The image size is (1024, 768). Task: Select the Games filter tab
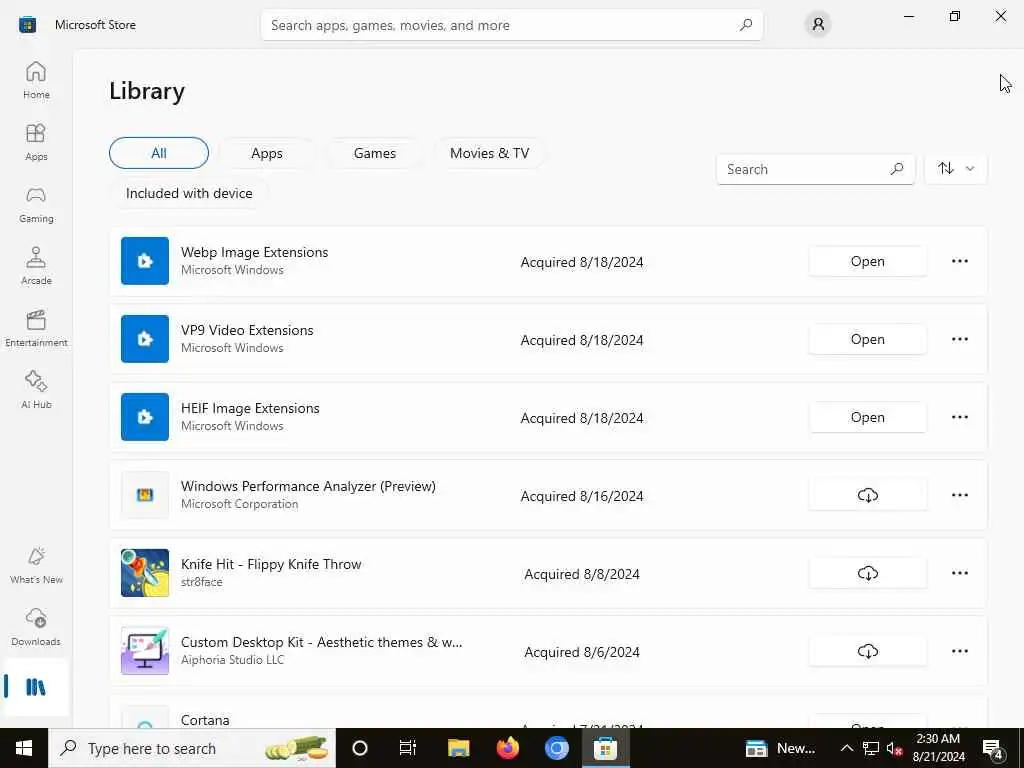click(x=374, y=153)
